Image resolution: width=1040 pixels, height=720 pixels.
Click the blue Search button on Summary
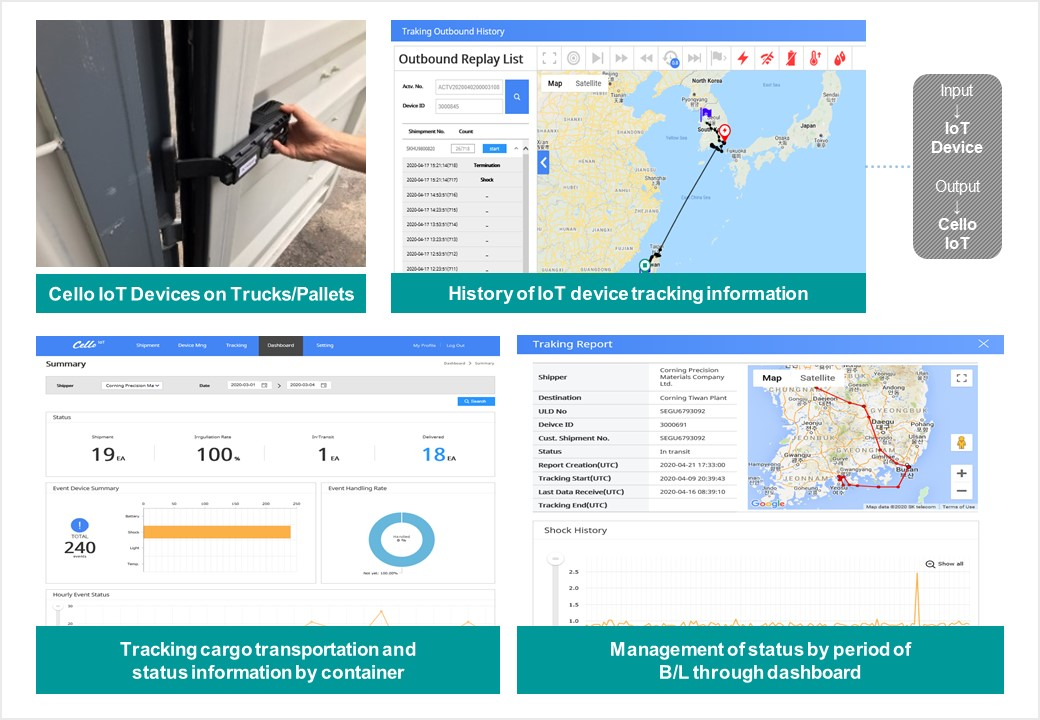coord(476,401)
